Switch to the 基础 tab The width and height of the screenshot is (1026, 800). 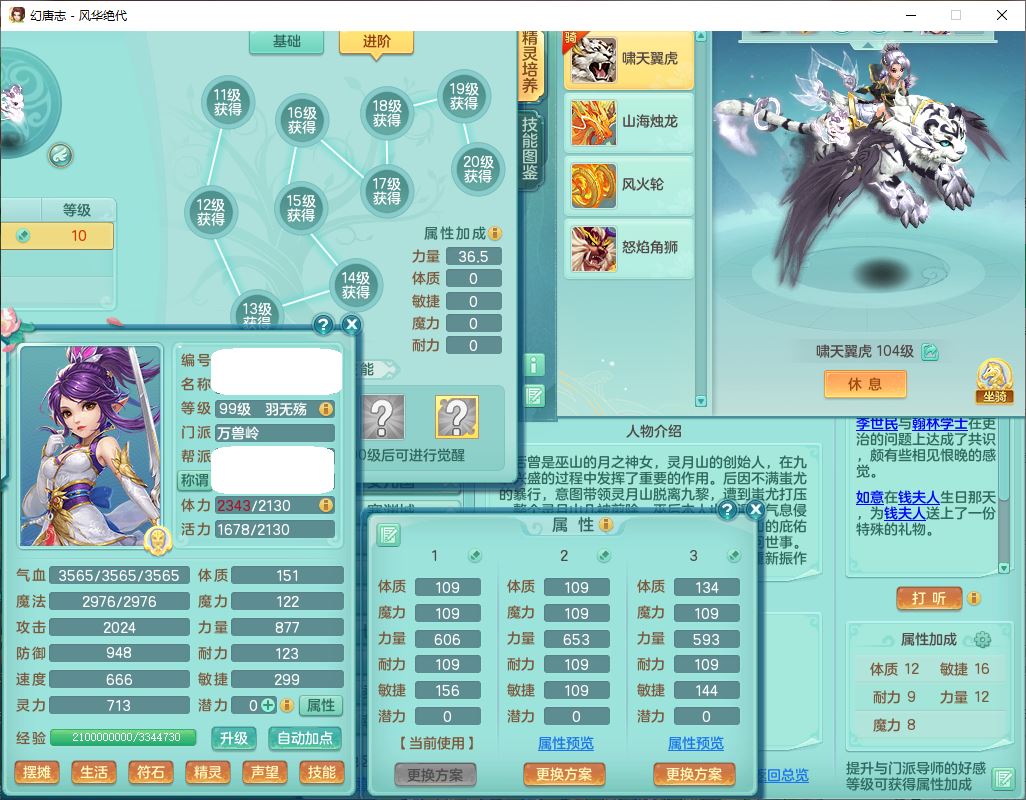click(287, 41)
